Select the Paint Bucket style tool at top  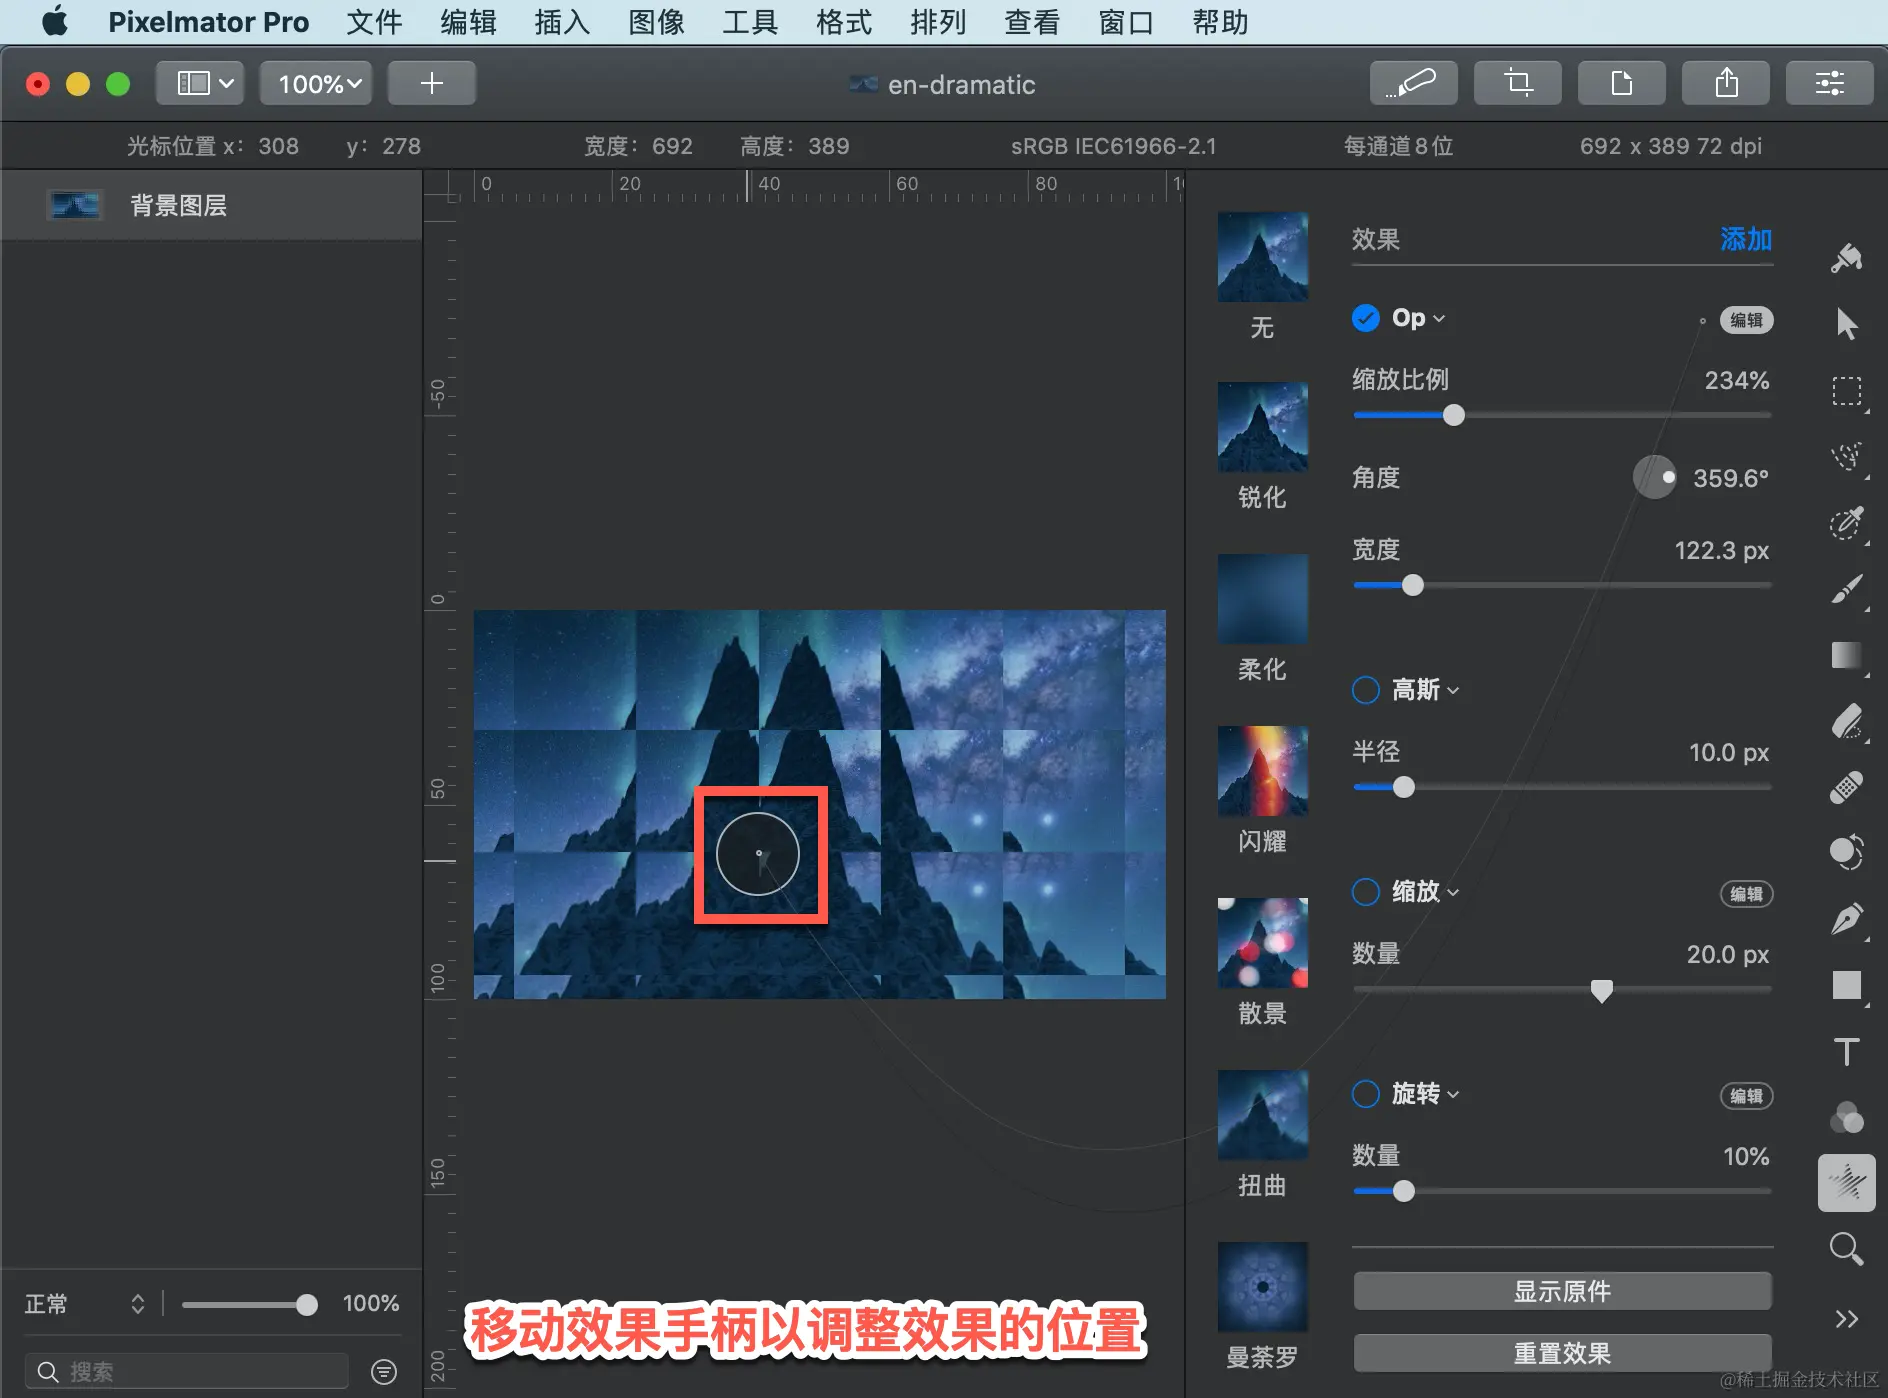pyautogui.click(x=1846, y=258)
